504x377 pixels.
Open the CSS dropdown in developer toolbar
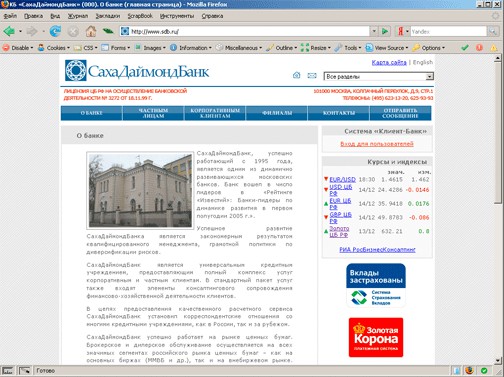(x=86, y=48)
